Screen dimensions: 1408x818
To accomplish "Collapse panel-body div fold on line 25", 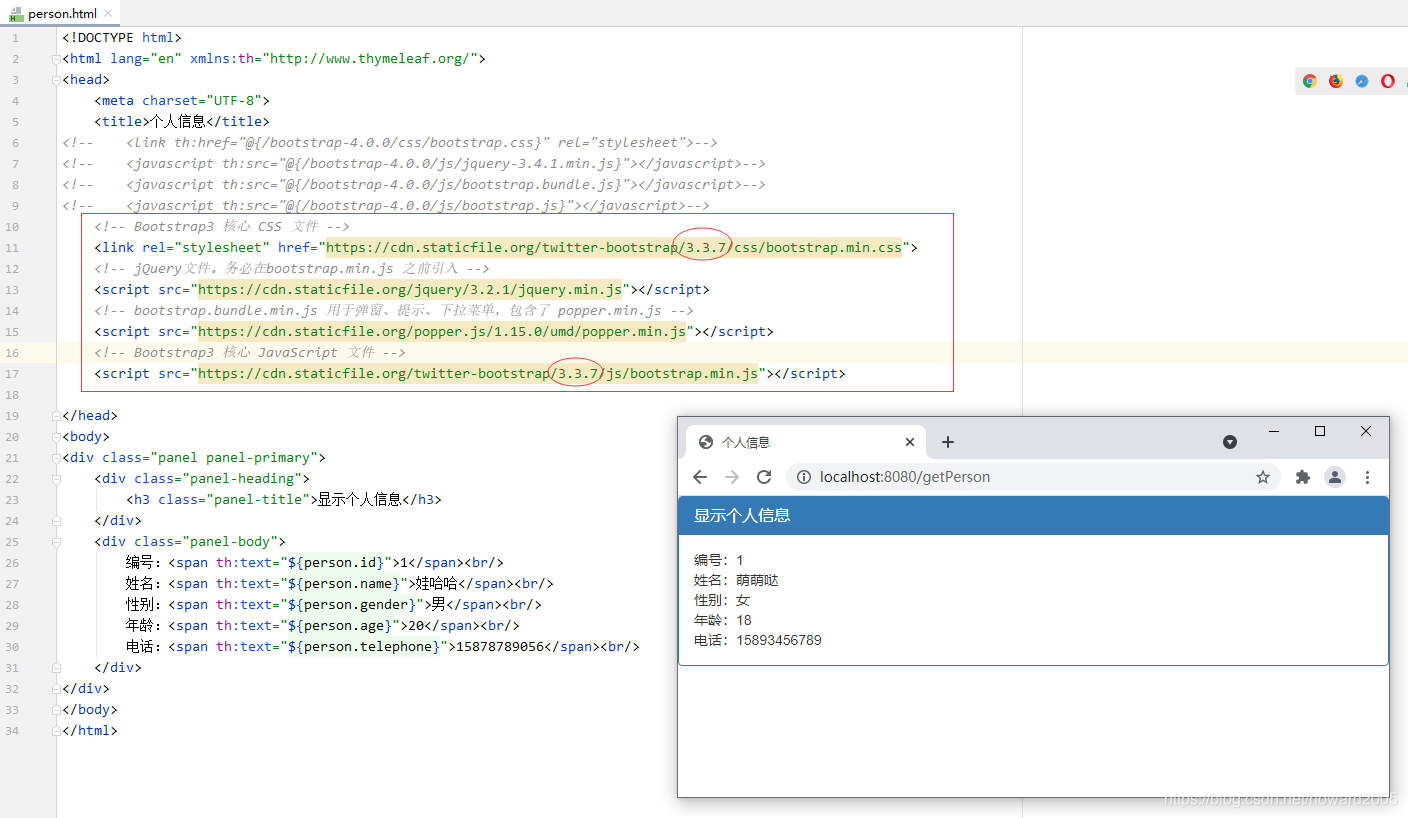I will tap(57, 542).
